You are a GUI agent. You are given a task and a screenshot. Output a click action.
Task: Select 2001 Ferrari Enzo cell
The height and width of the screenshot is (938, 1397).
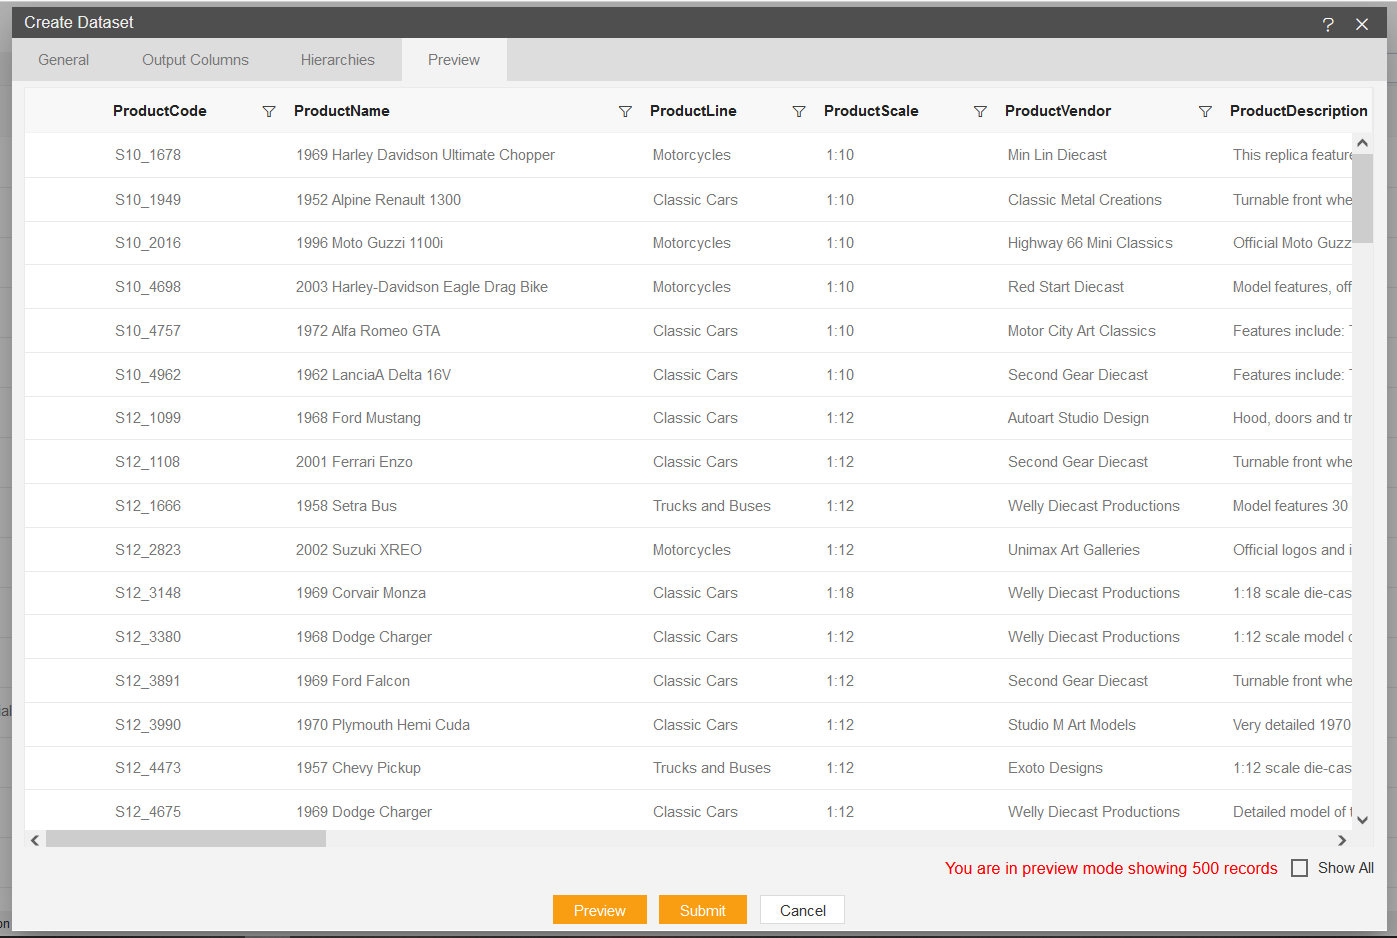point(354,462)
